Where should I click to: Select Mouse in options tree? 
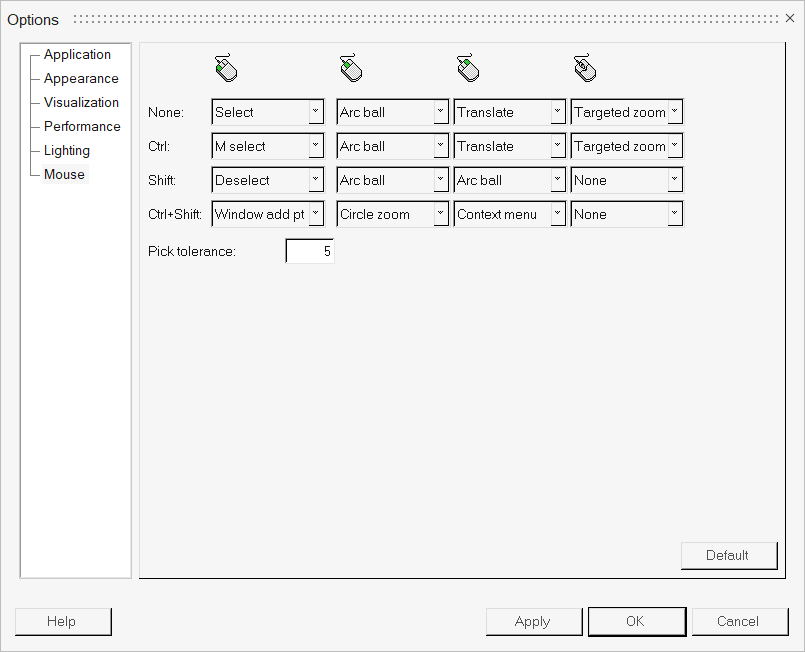coord(64,174)
